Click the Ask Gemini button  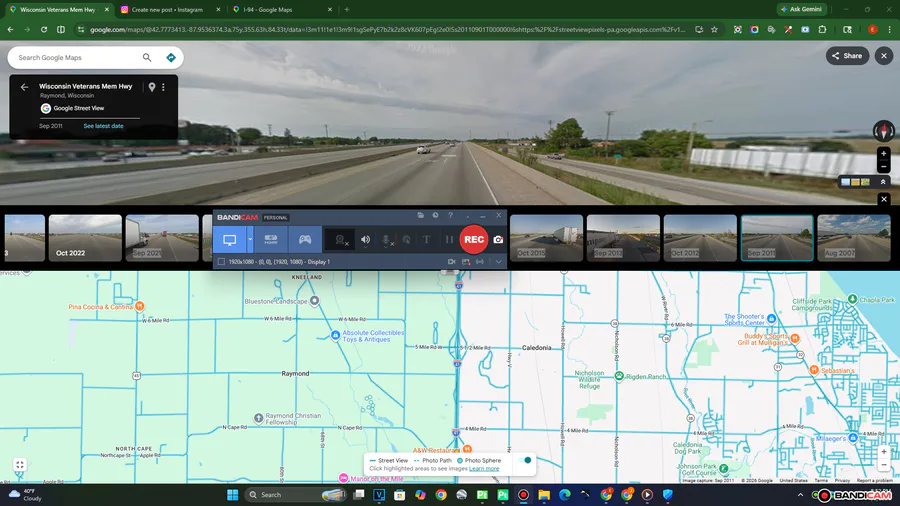(801, 9)
